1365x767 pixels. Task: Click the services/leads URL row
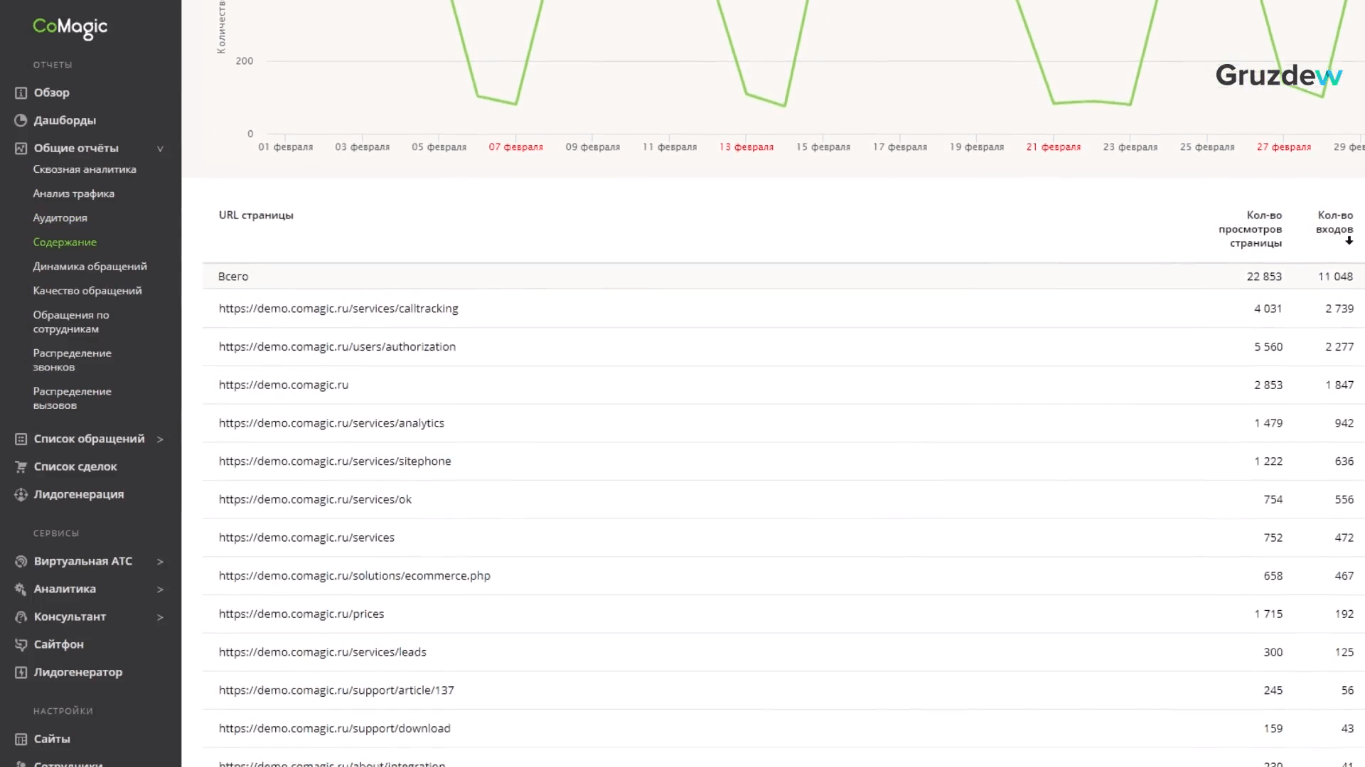(x=322, y=652)
